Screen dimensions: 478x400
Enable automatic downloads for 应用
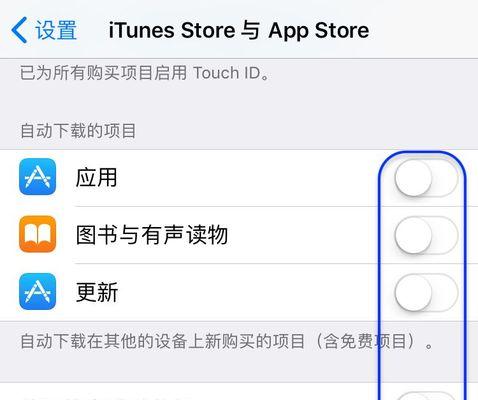(x=426, y=178)
